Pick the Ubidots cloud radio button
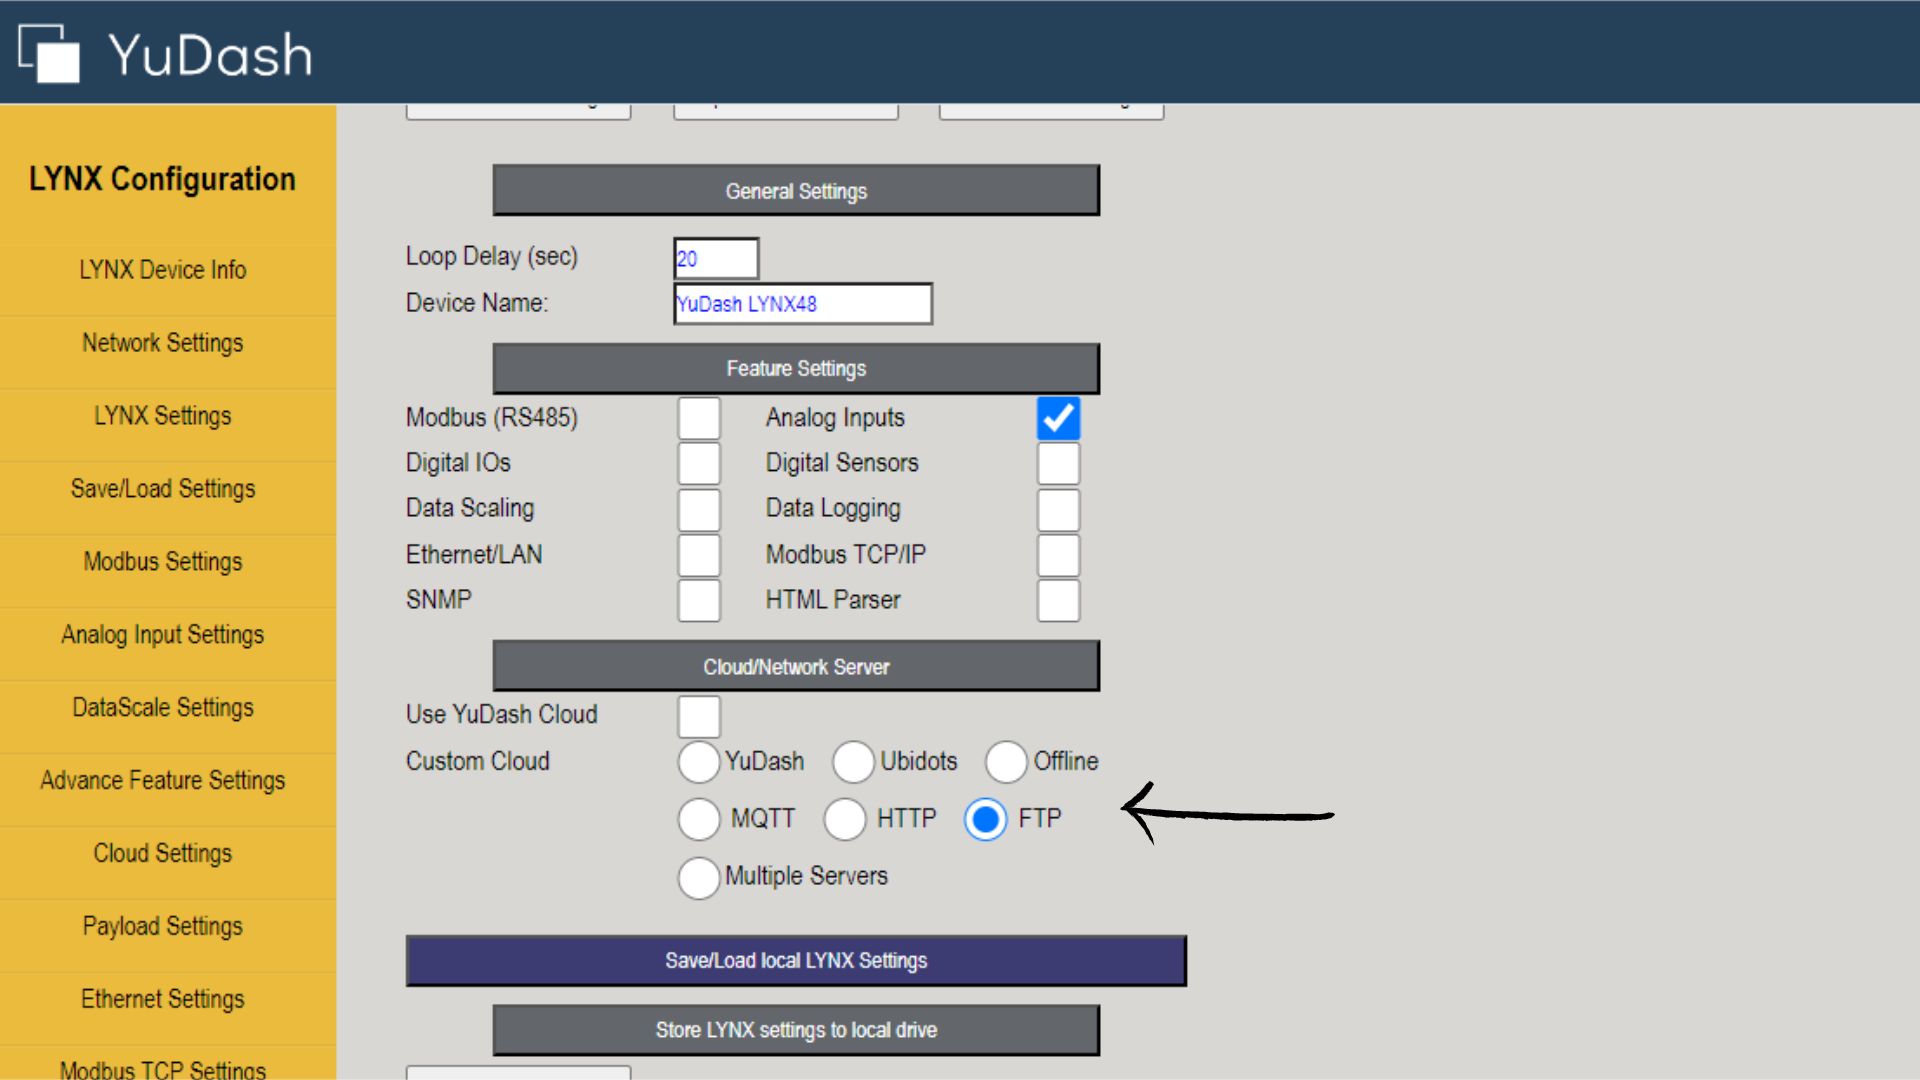This screenshot has width=1920, height=1080. coord(853,762)
